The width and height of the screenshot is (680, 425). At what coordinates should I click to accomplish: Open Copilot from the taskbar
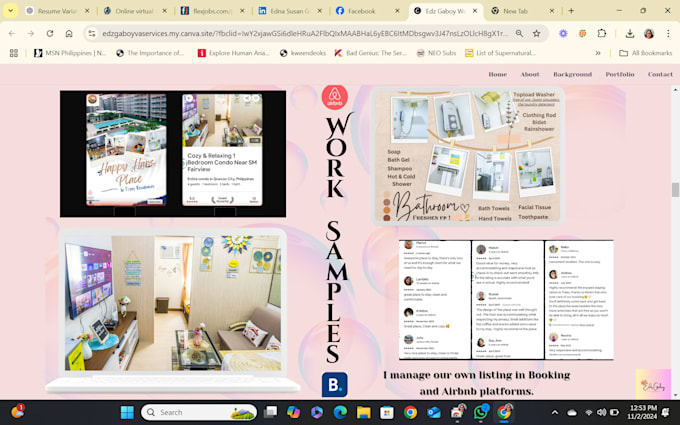pos(293,412)
